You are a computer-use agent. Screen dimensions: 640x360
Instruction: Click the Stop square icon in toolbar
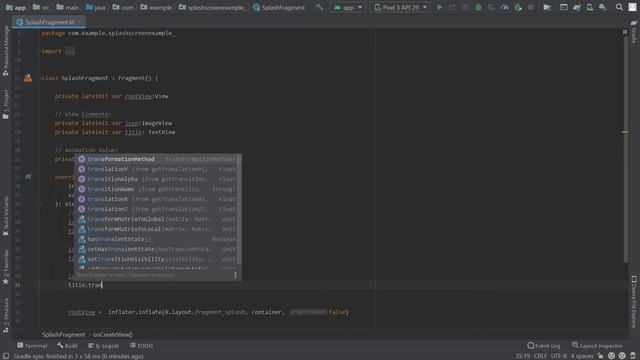tap(531, 7)
